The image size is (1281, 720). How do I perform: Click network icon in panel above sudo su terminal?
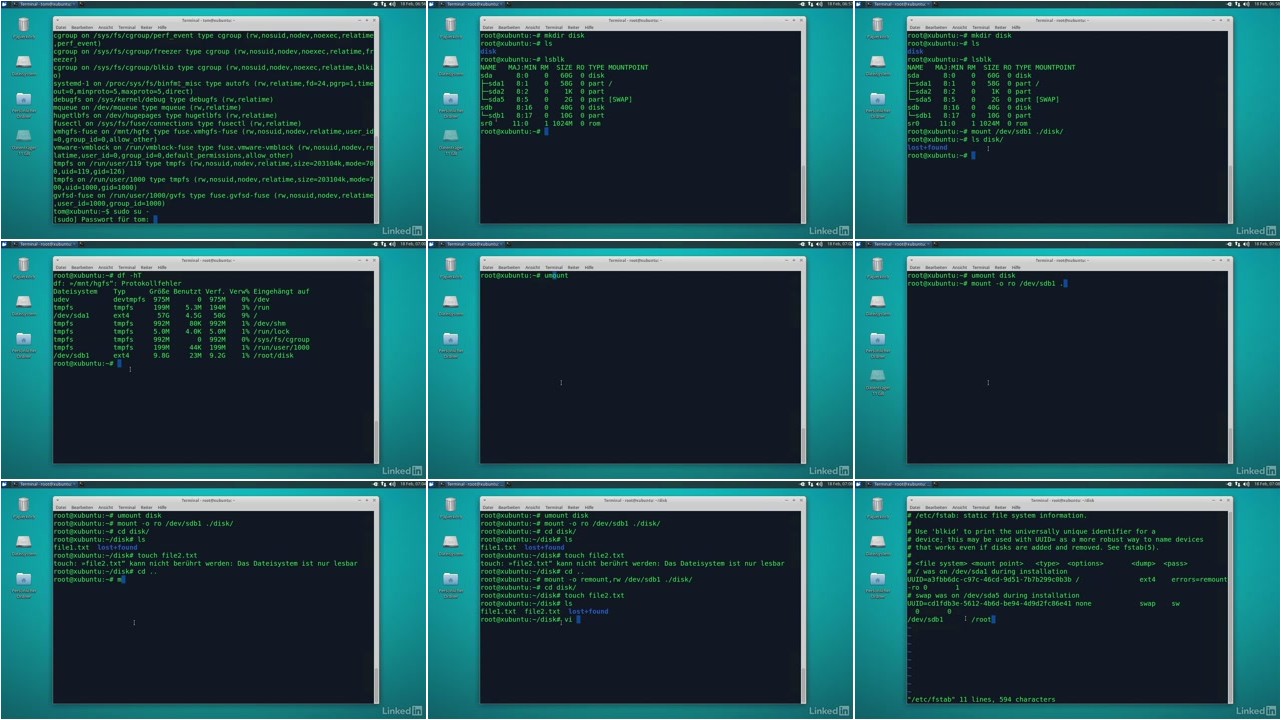tap(386, 4)
